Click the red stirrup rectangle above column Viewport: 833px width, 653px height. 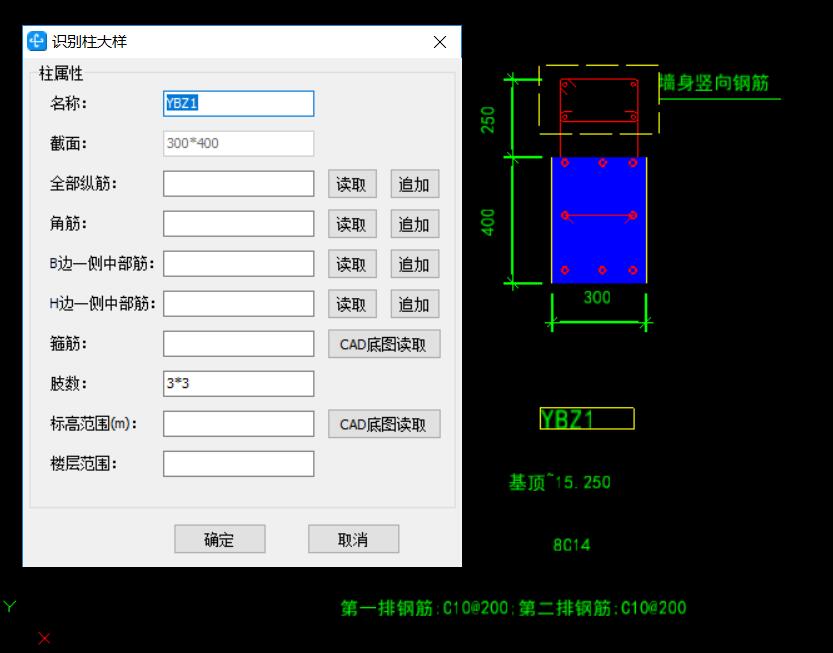pos(599,100)
